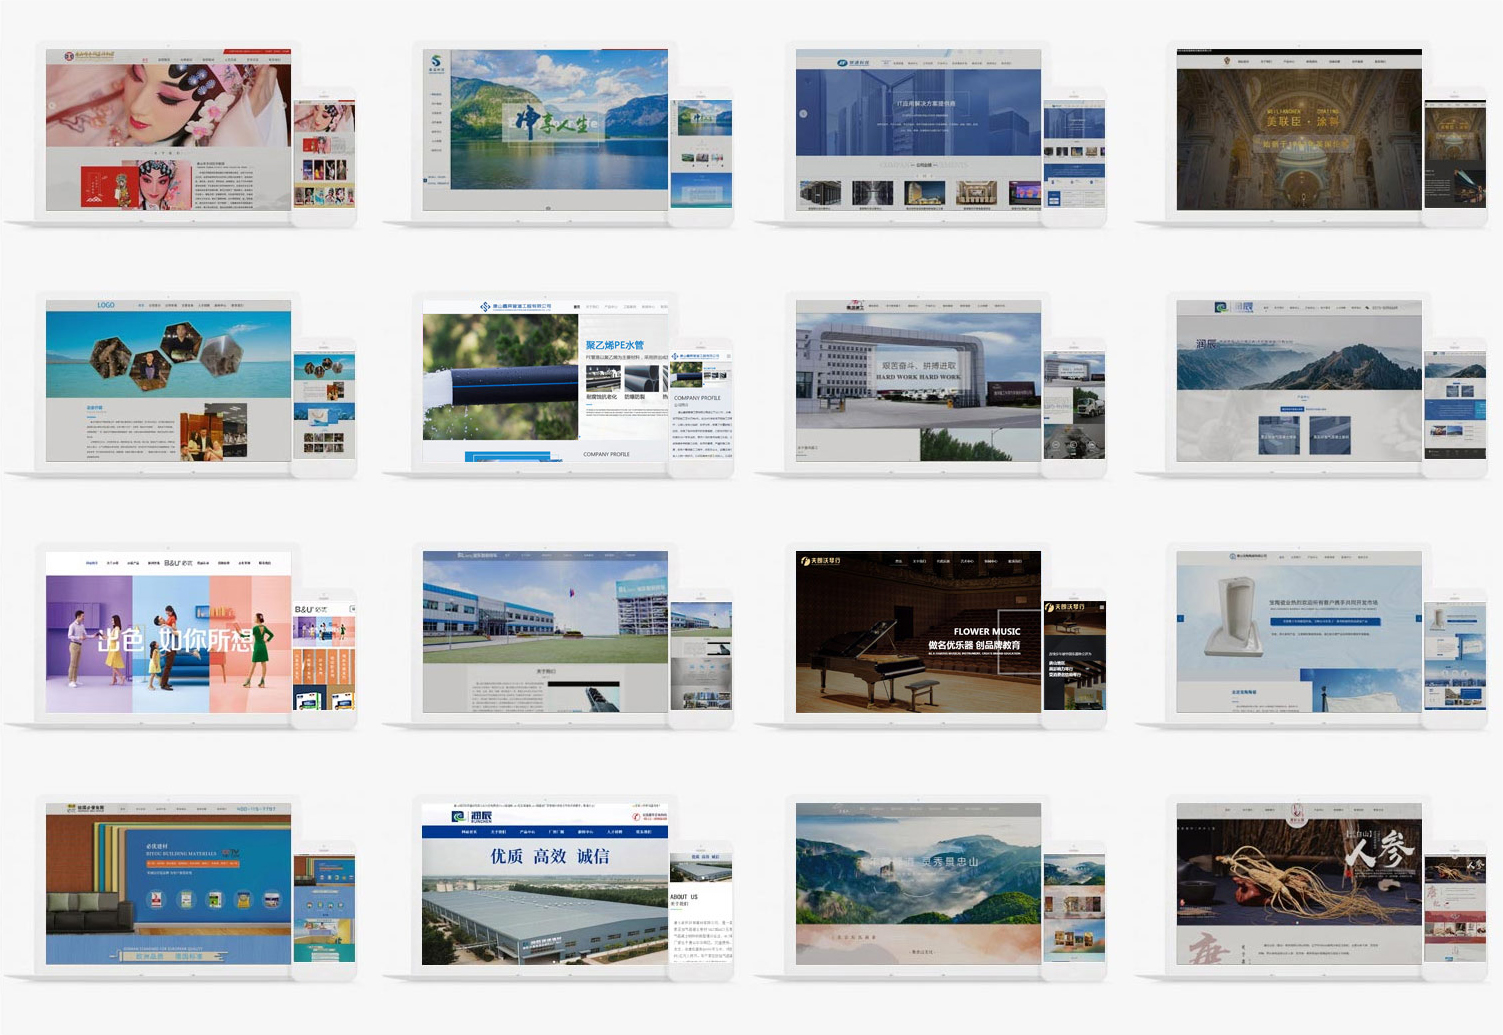
Task: Select the blue data center IT site preview
Action: point(918,130)
